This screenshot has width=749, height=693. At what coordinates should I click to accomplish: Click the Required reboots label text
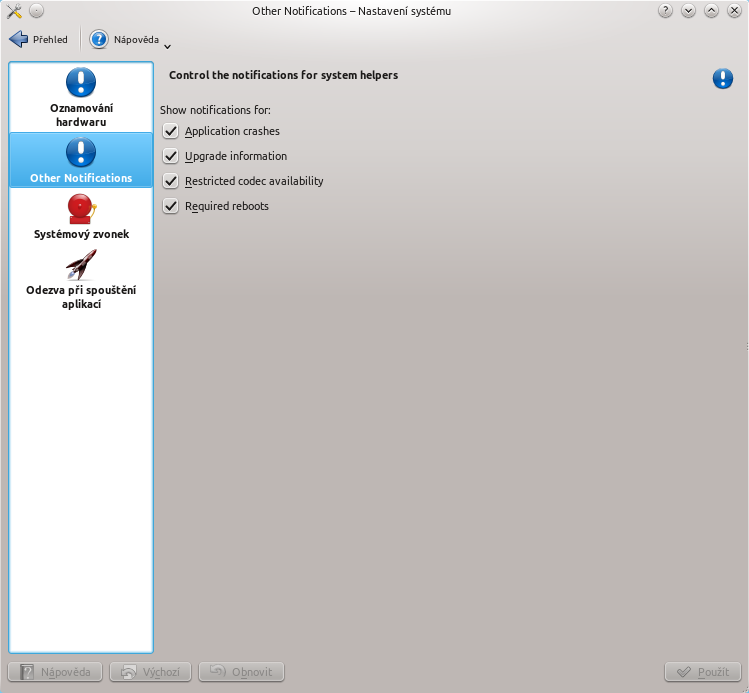click(x=227, y=206)
